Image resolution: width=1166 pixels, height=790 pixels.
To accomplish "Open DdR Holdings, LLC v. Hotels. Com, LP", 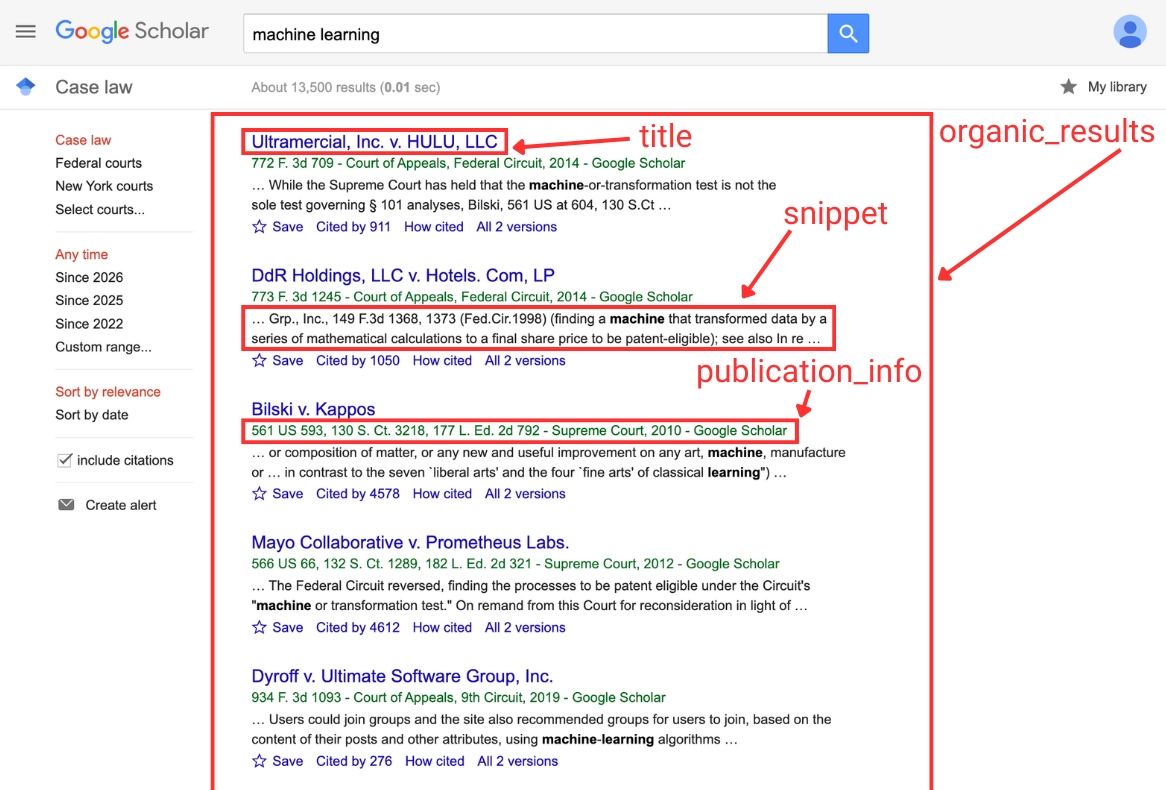I will pos(403,275).
